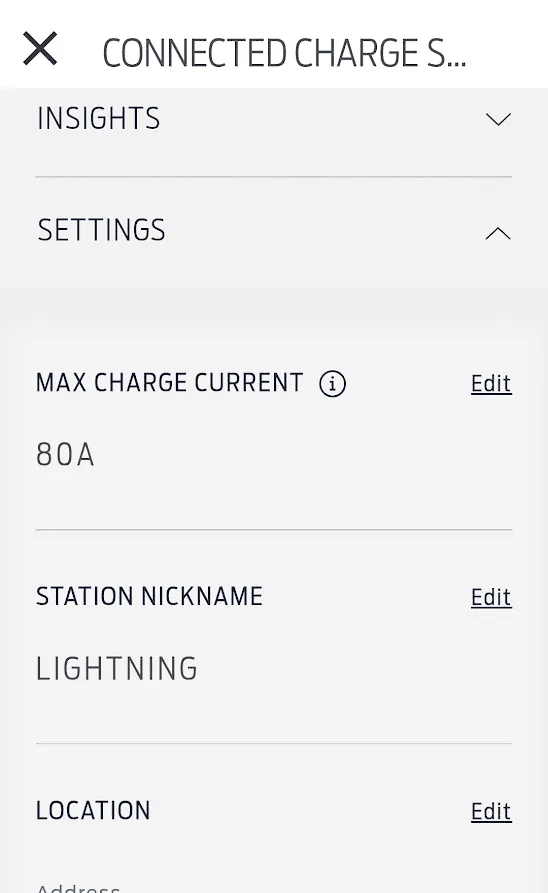
Task: Close the Connected Charge Station panel
Action: (x=40, y=48)
